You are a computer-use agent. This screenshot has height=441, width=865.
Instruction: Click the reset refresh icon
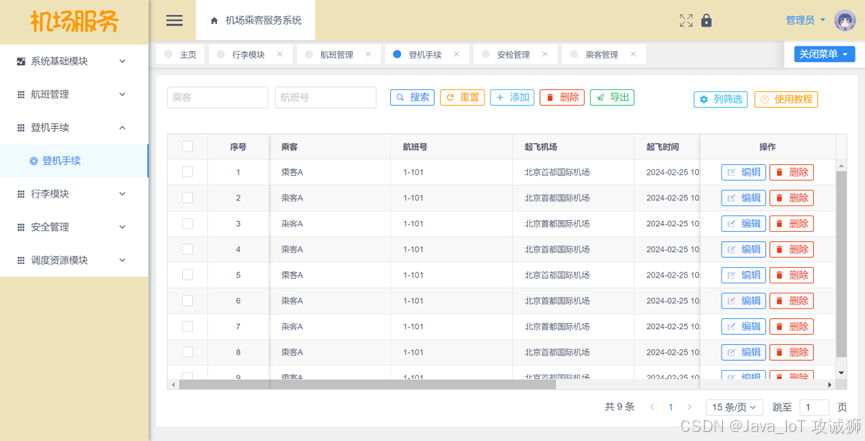[x=450, y=98]
